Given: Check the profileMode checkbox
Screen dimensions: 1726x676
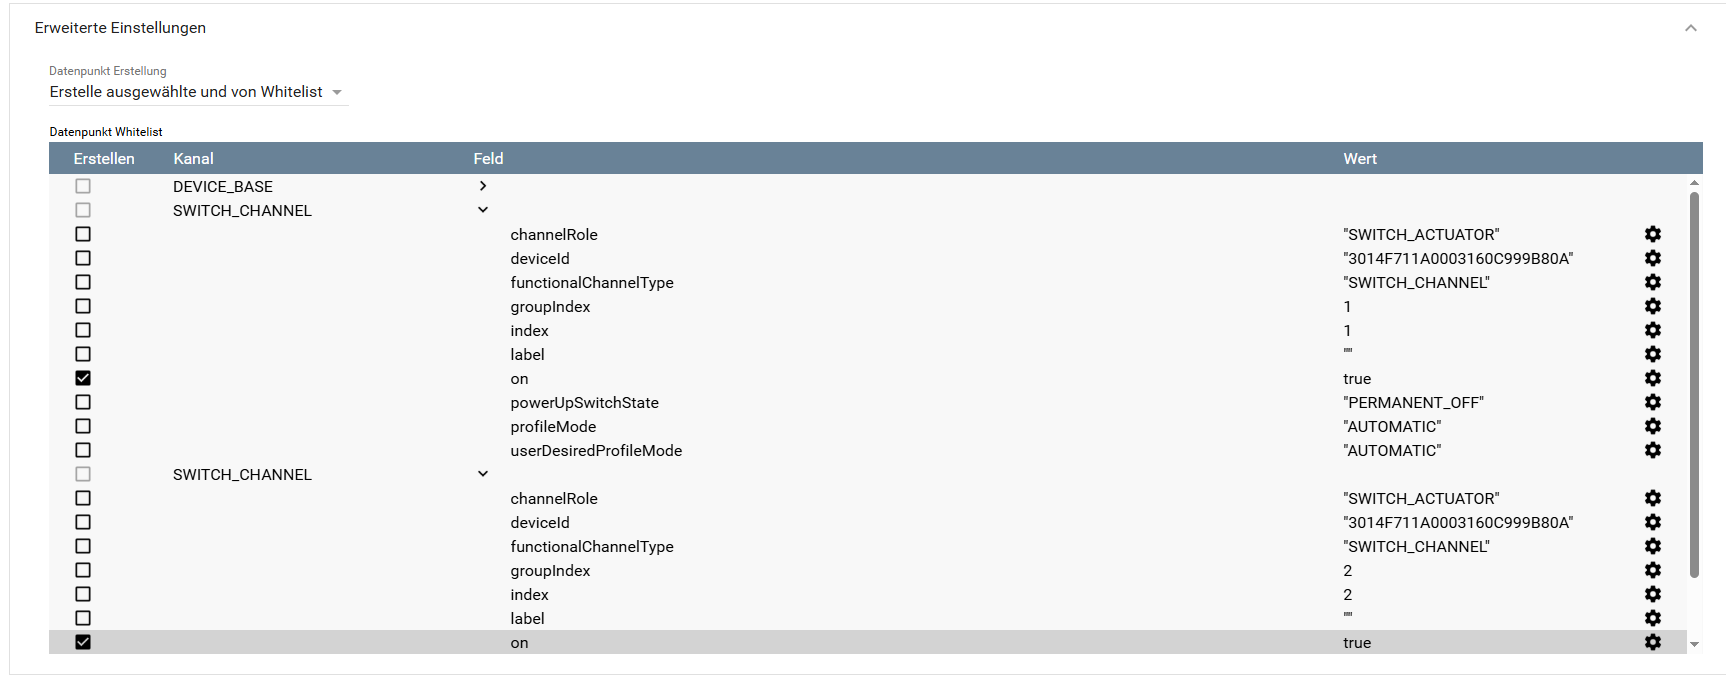Looking at the screenshot, I should coord(83,426).
